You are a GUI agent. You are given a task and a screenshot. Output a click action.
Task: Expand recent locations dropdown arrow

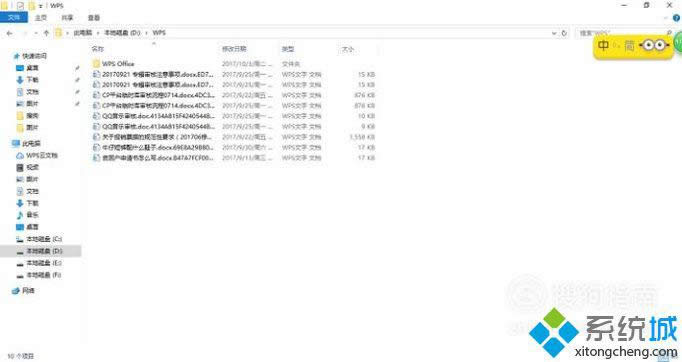(36, 33)
